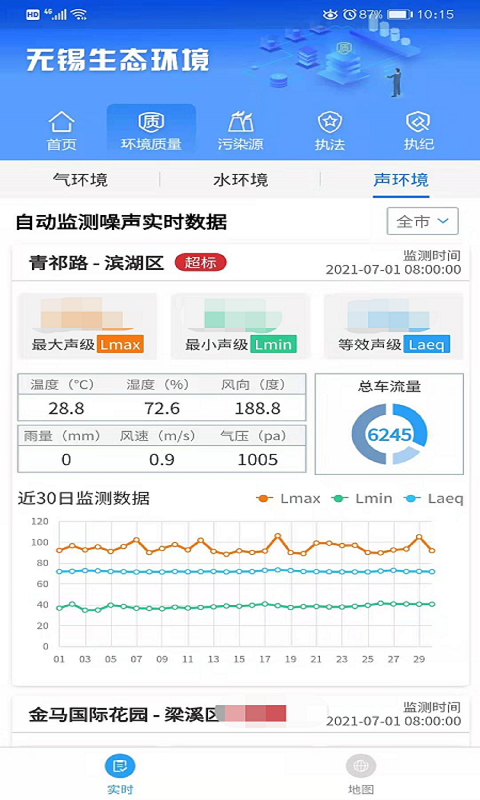Open the 金马国际花园 - 梁溪区 station title
The width and height of the screenshot is (480, 800).
[x=124, y=715]
